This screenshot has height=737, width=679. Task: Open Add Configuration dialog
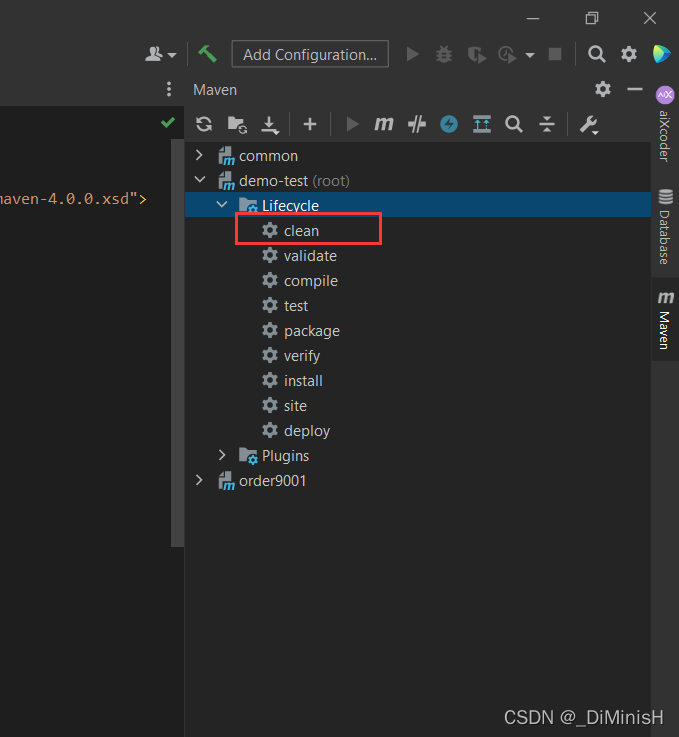pos(310,54)
